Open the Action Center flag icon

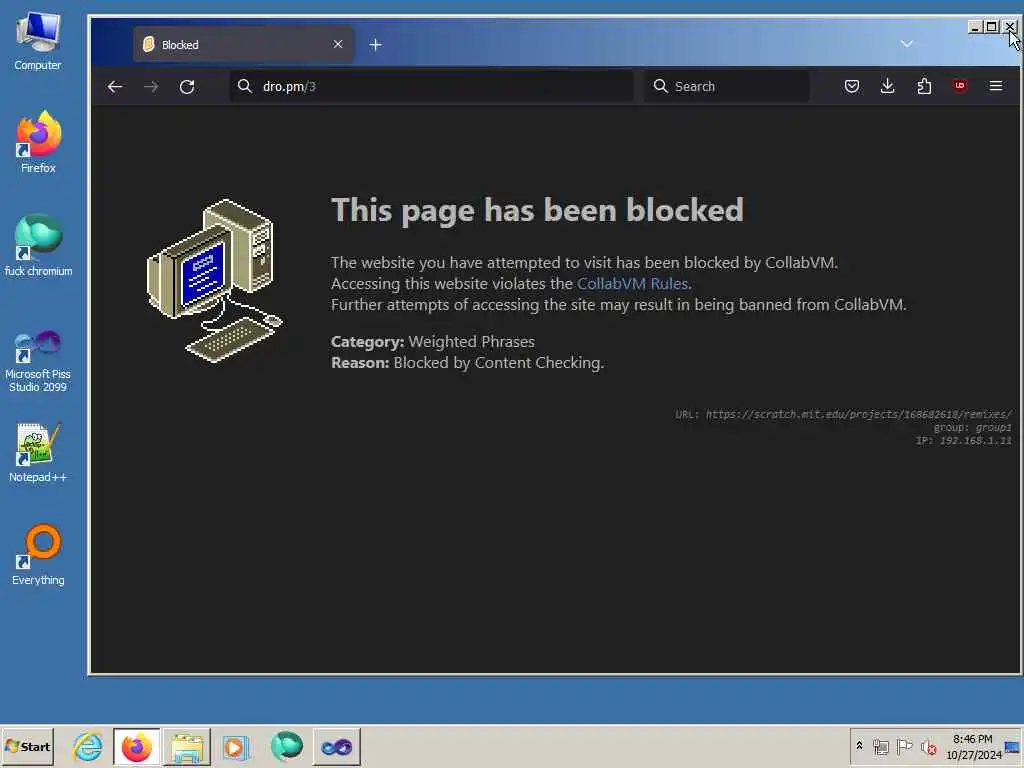[904, 746]
